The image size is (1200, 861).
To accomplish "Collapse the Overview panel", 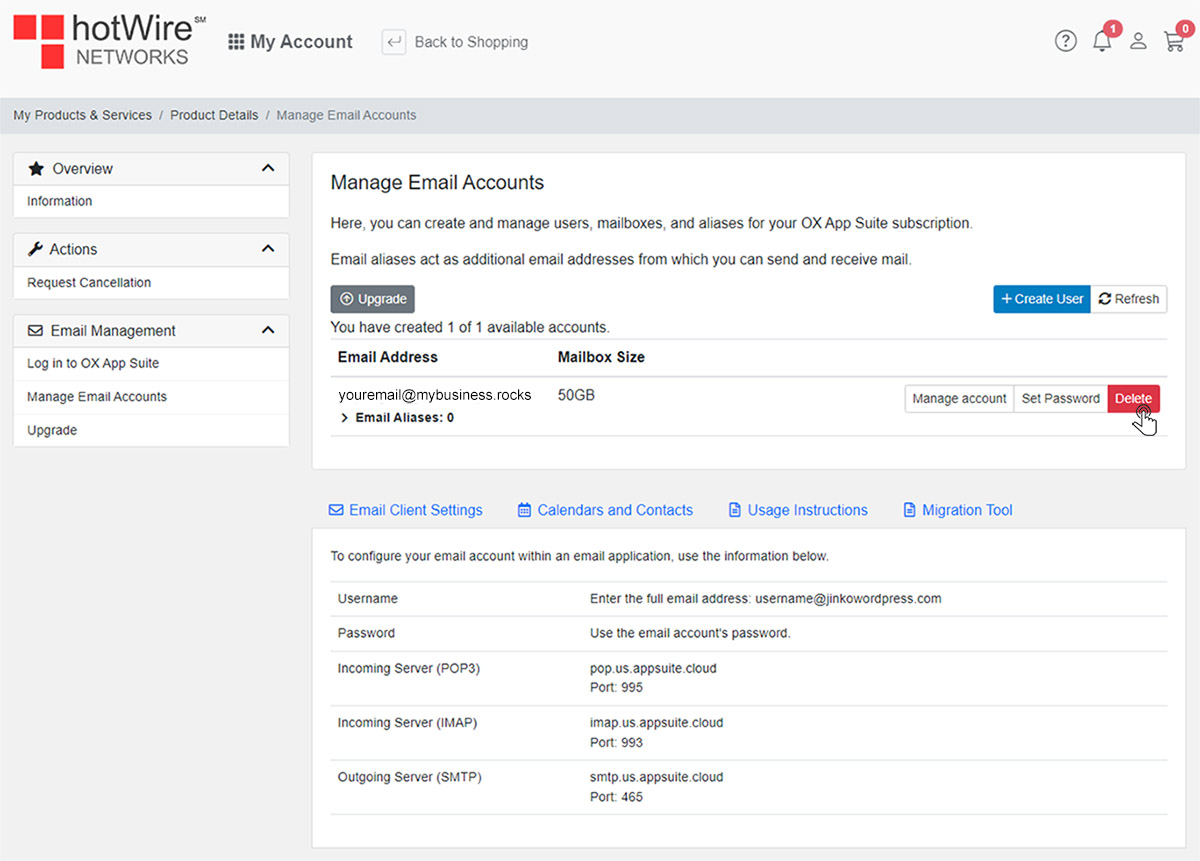I will (x=267, y=168).
